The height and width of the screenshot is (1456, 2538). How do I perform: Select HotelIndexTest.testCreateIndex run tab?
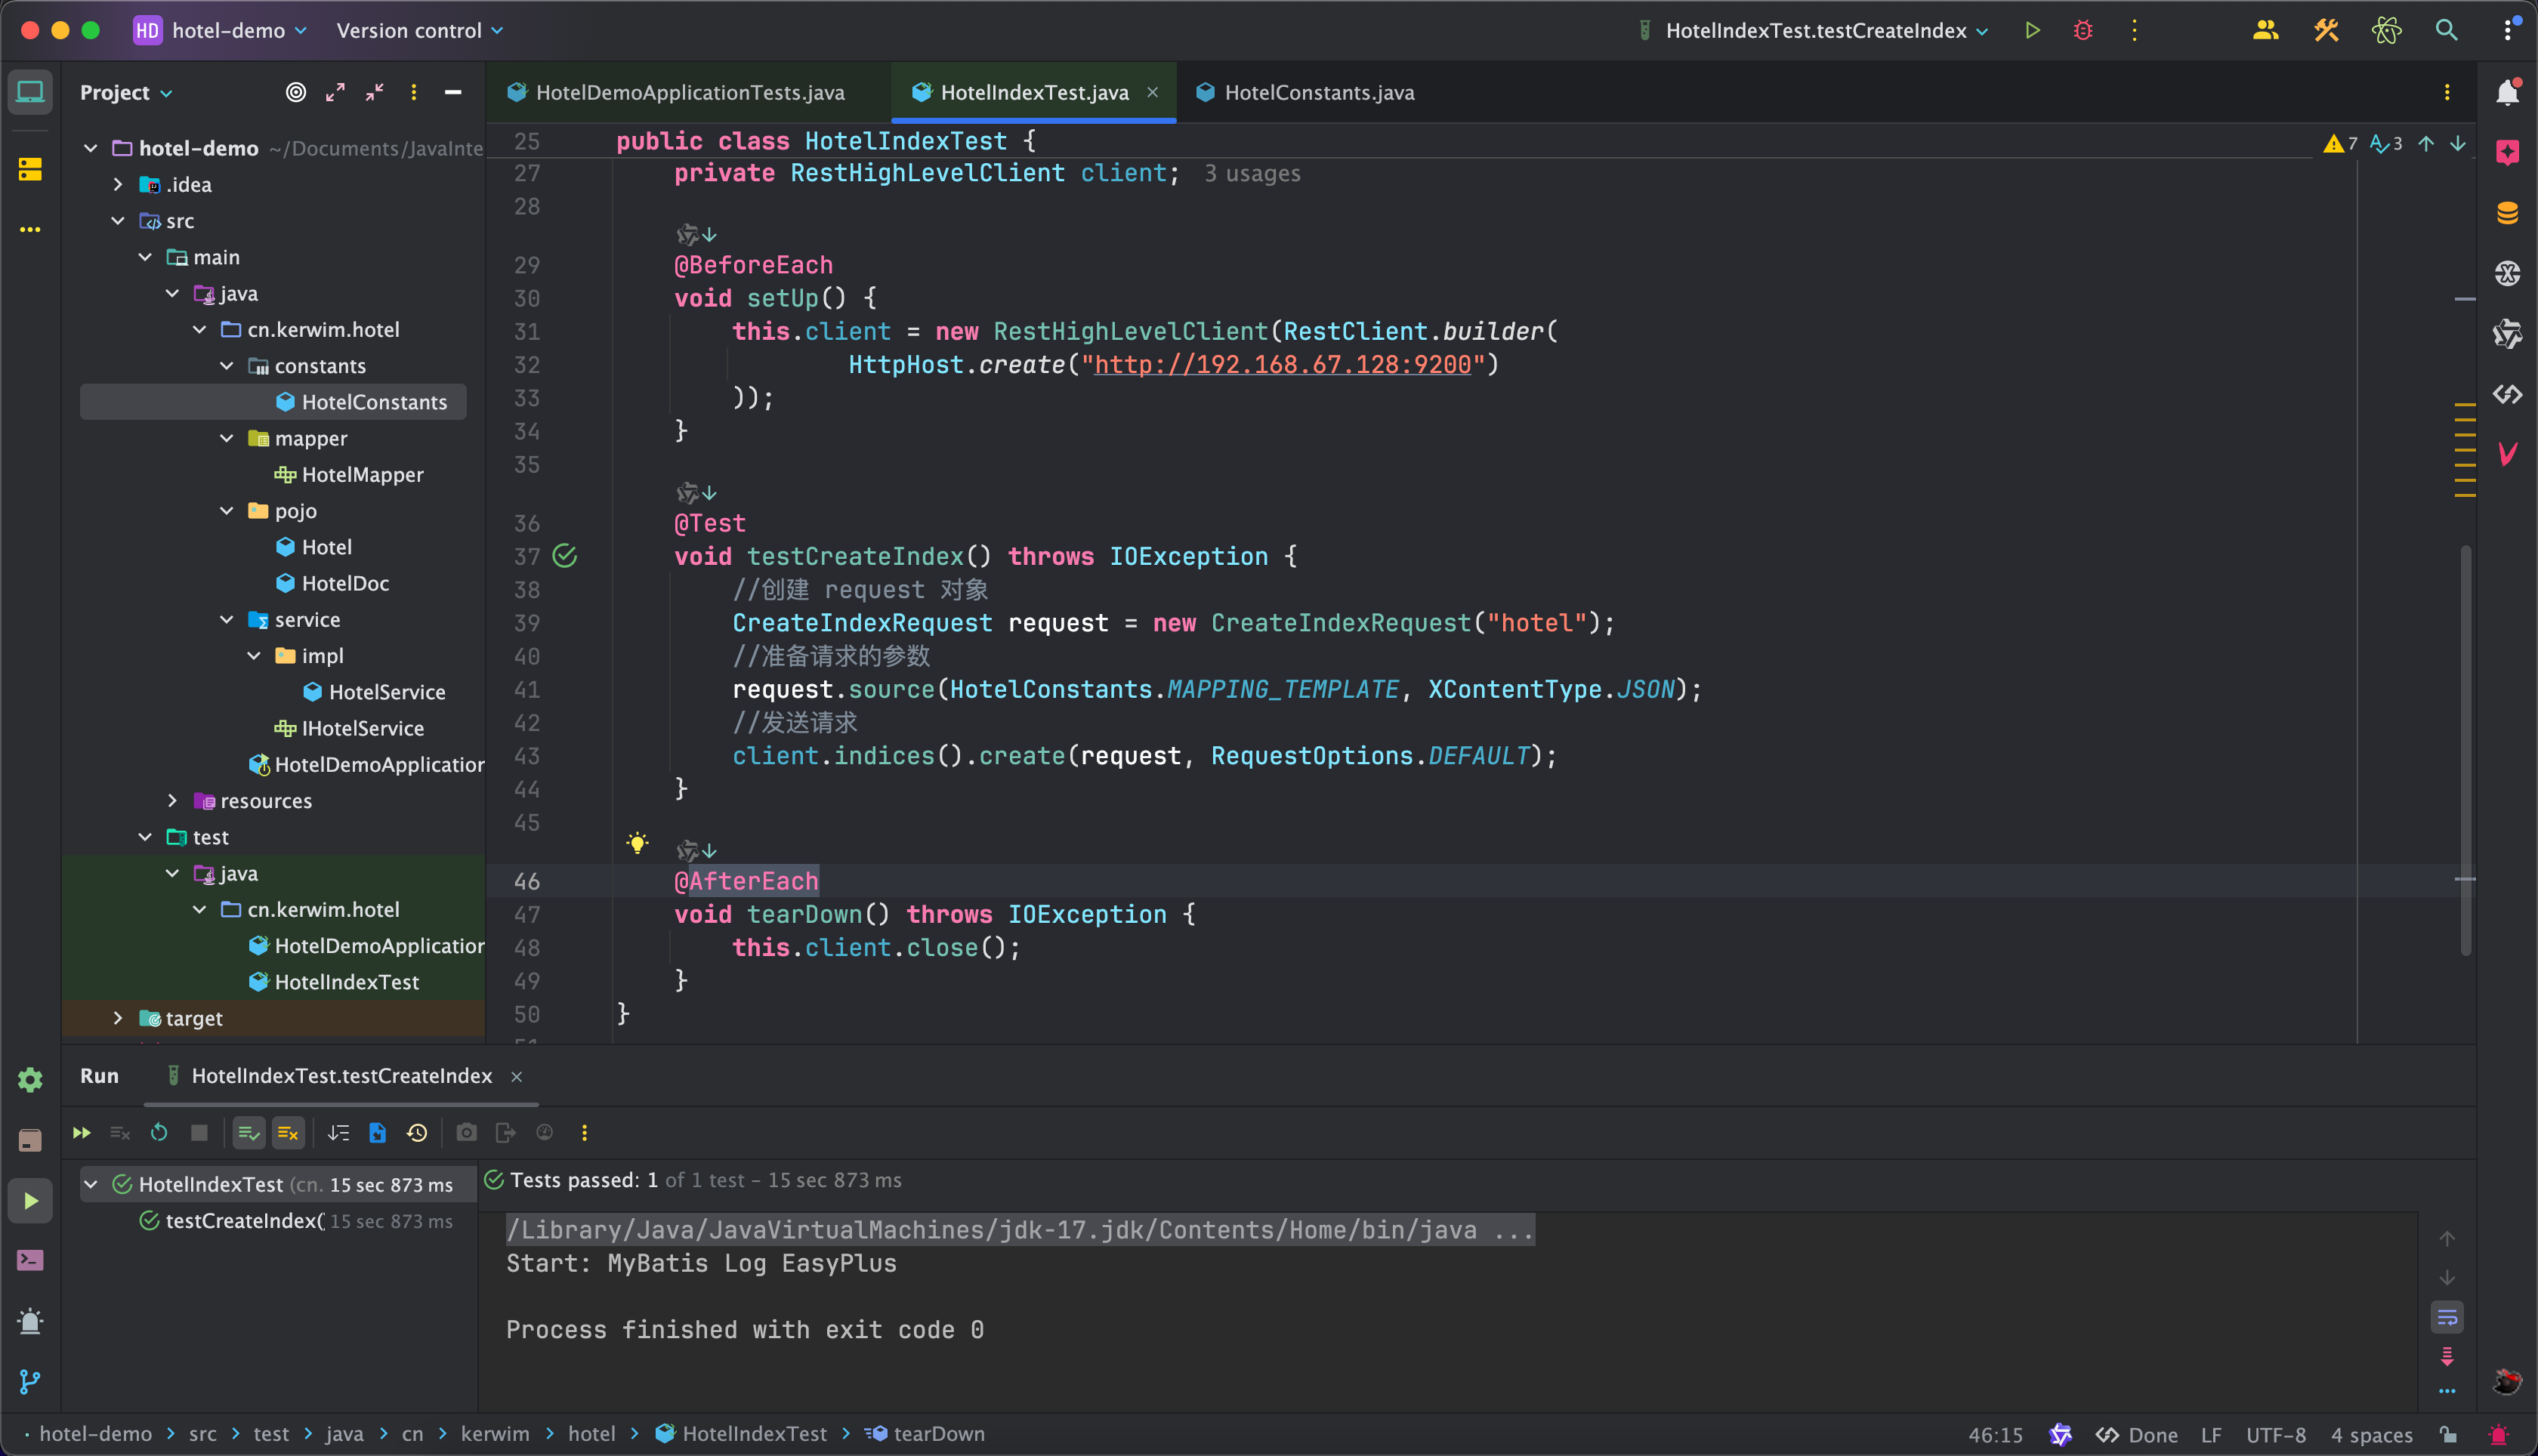click(x=342, y=1076)
